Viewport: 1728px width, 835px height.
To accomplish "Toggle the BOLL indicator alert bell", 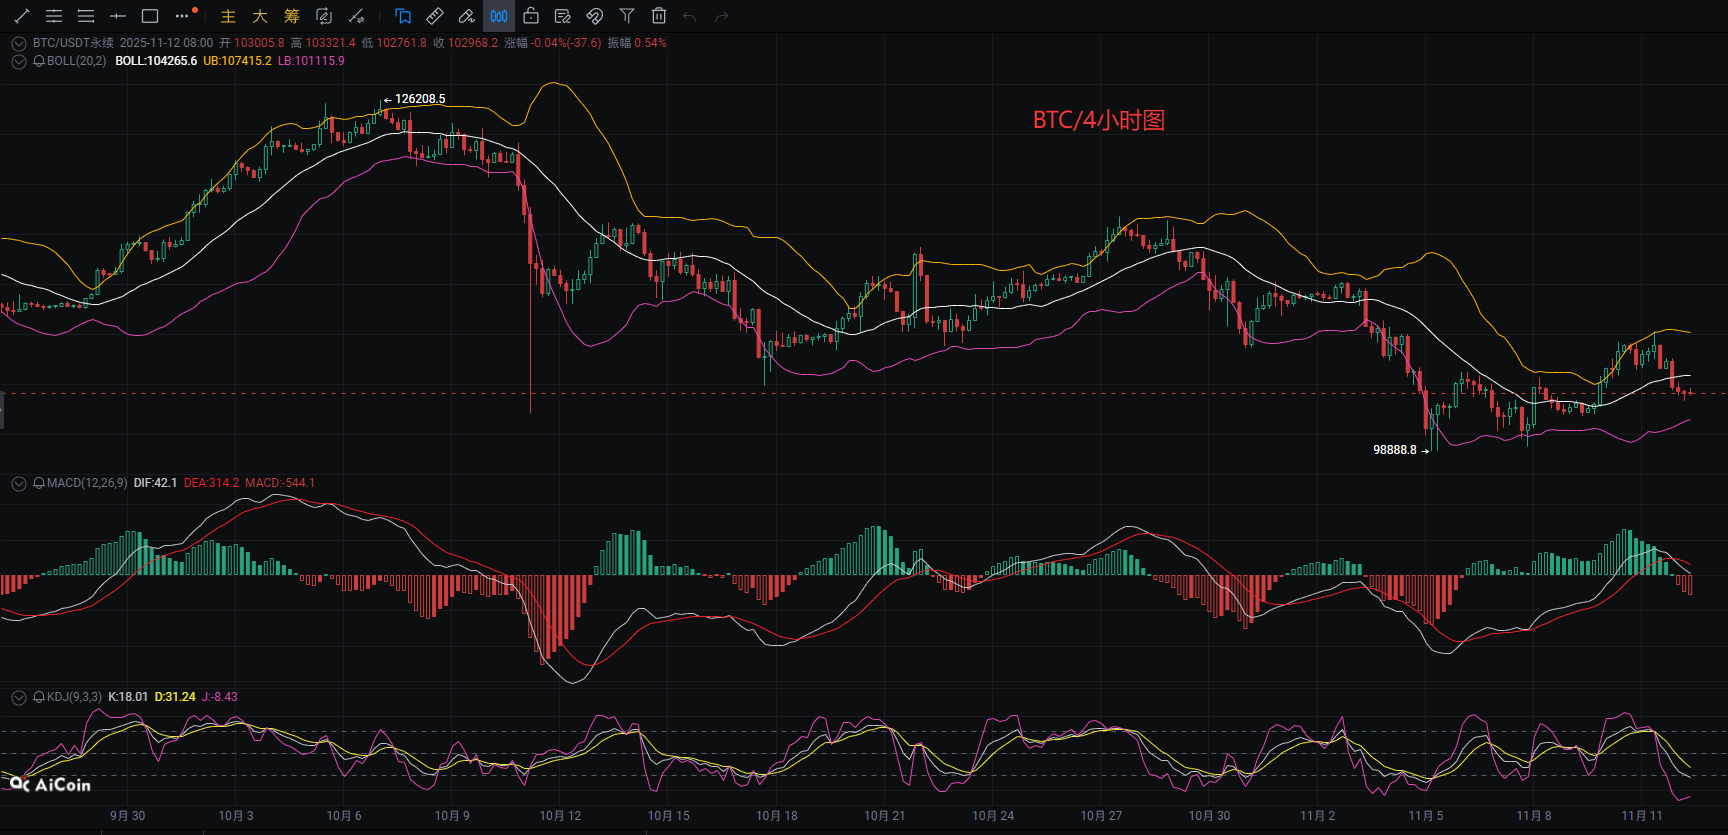I will point(39,61).
